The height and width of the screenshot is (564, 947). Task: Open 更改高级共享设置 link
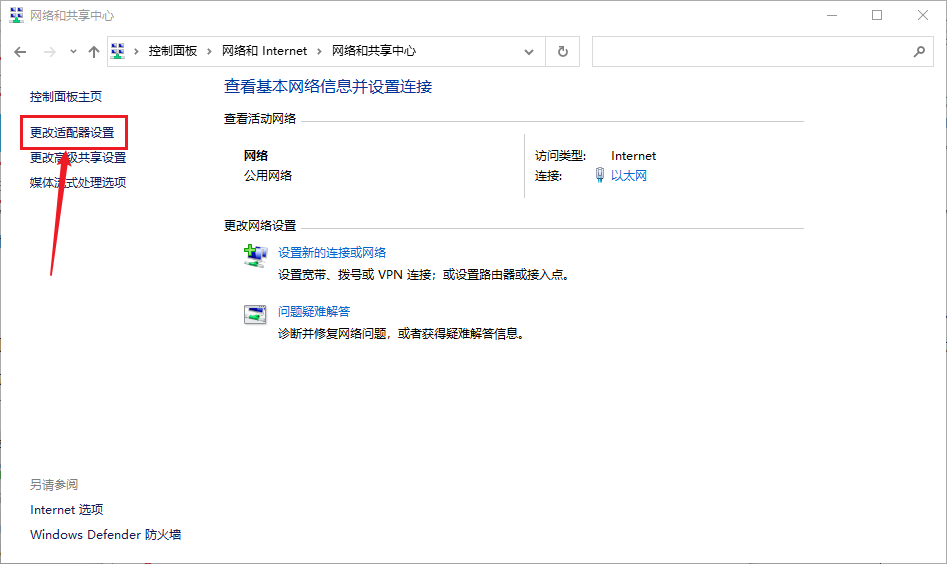[78, 157]
